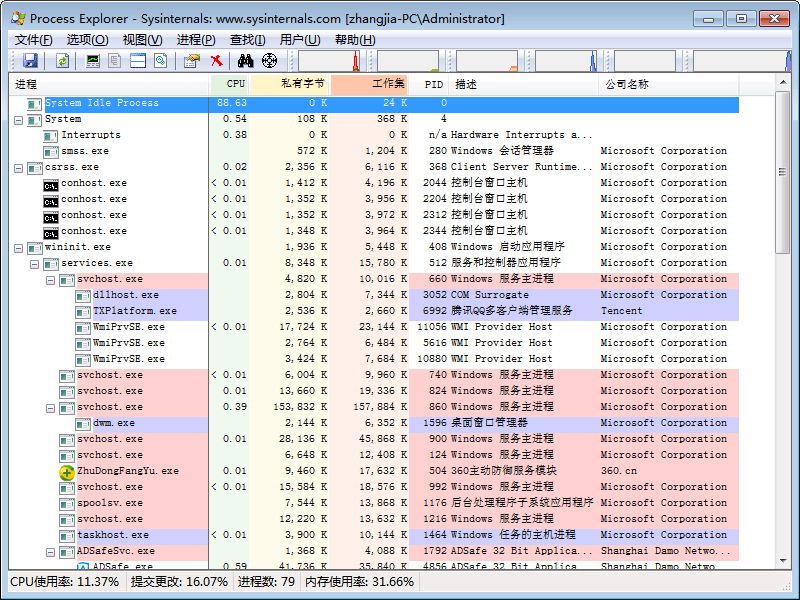Click the Tencent company name cell

(621, 311)
